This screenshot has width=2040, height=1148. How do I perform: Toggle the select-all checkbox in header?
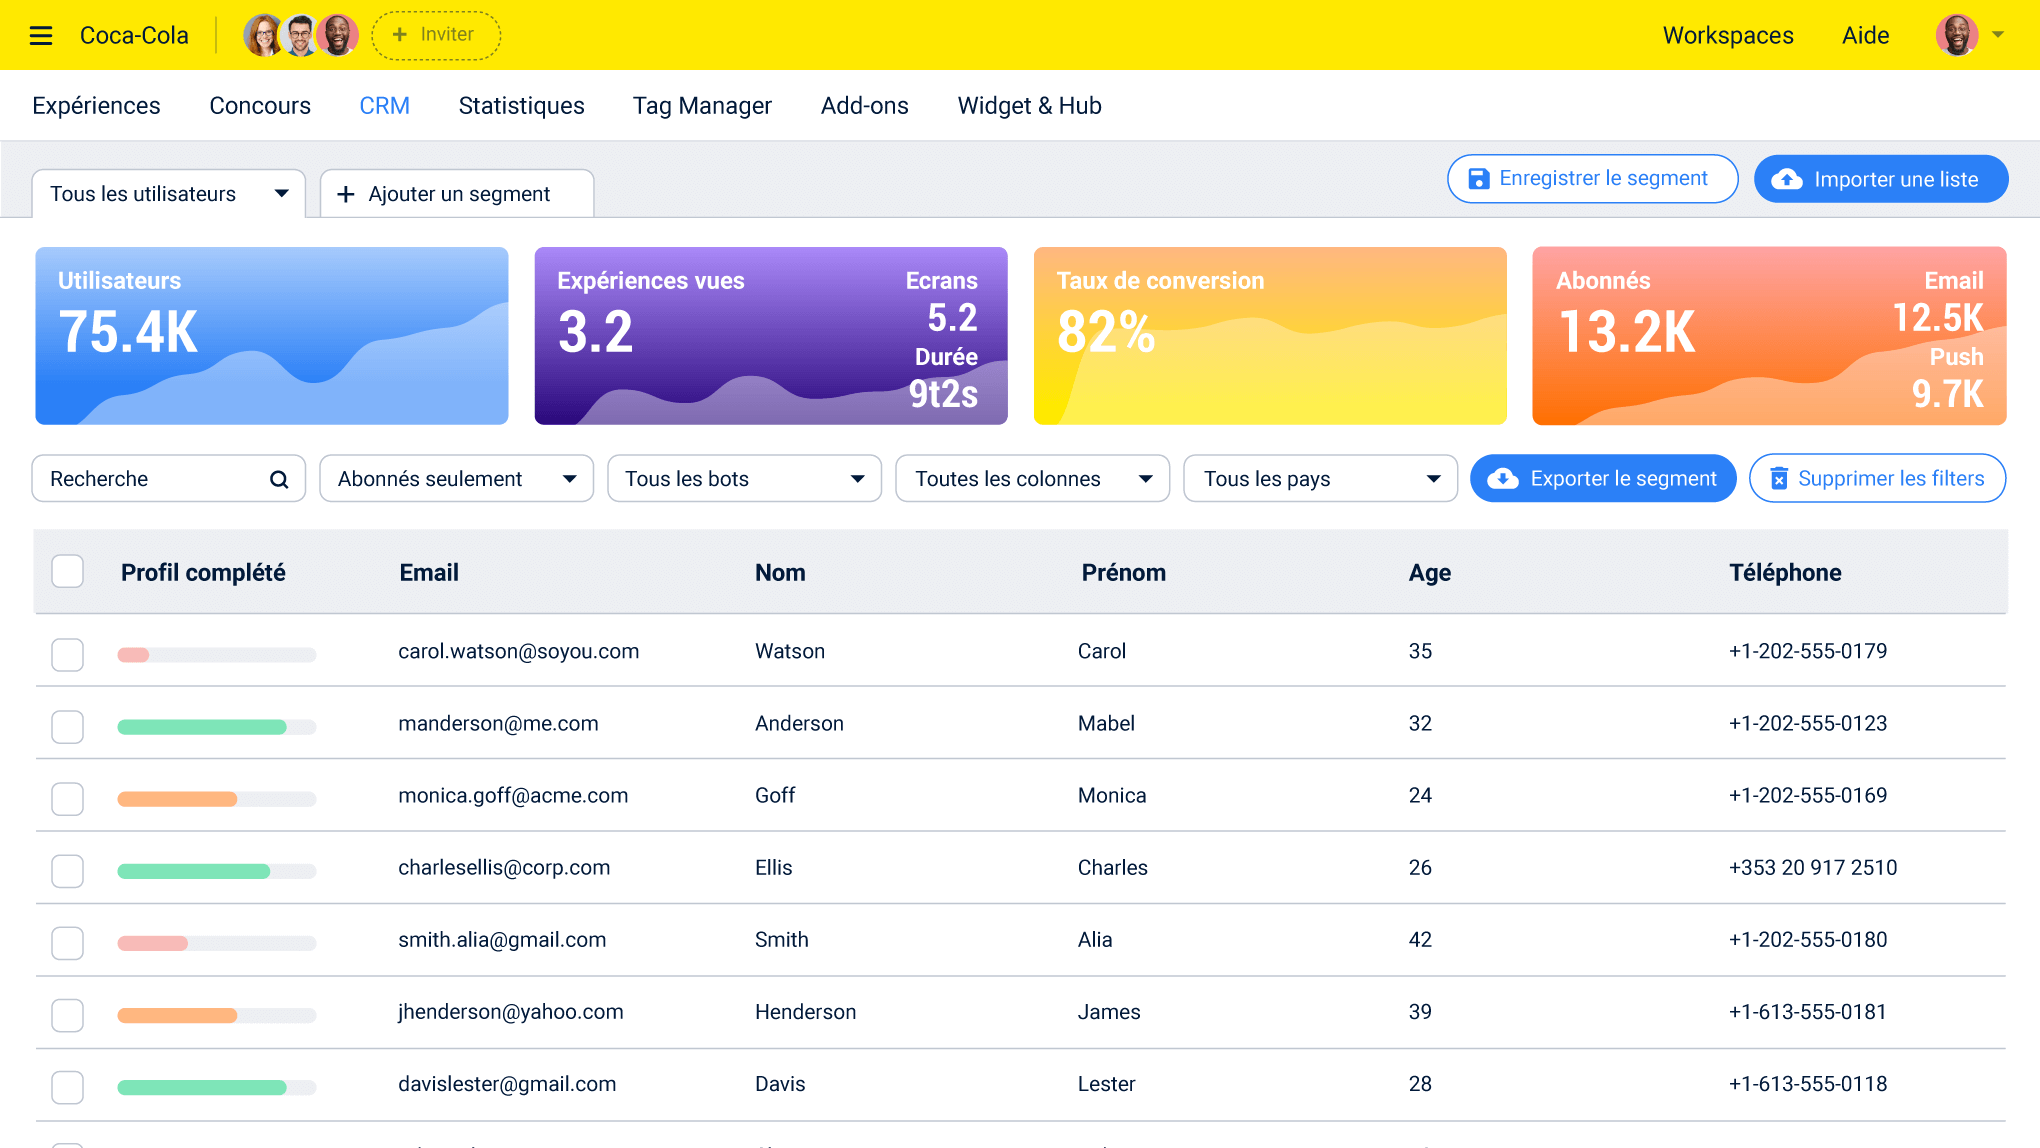click(67, 570)
